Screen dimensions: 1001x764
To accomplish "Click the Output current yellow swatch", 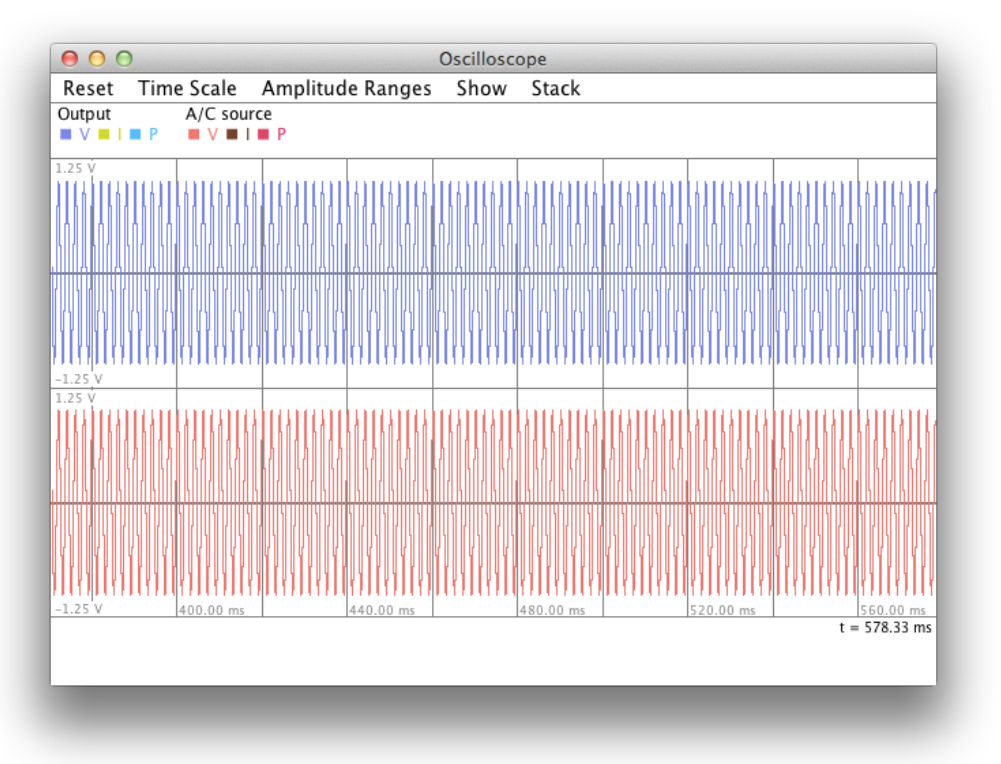I will pos(103,134).
